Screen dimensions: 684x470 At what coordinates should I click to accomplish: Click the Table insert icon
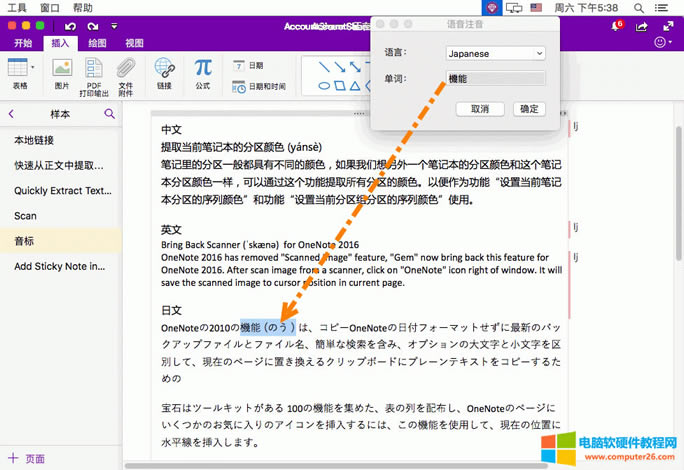click(17, 68)
